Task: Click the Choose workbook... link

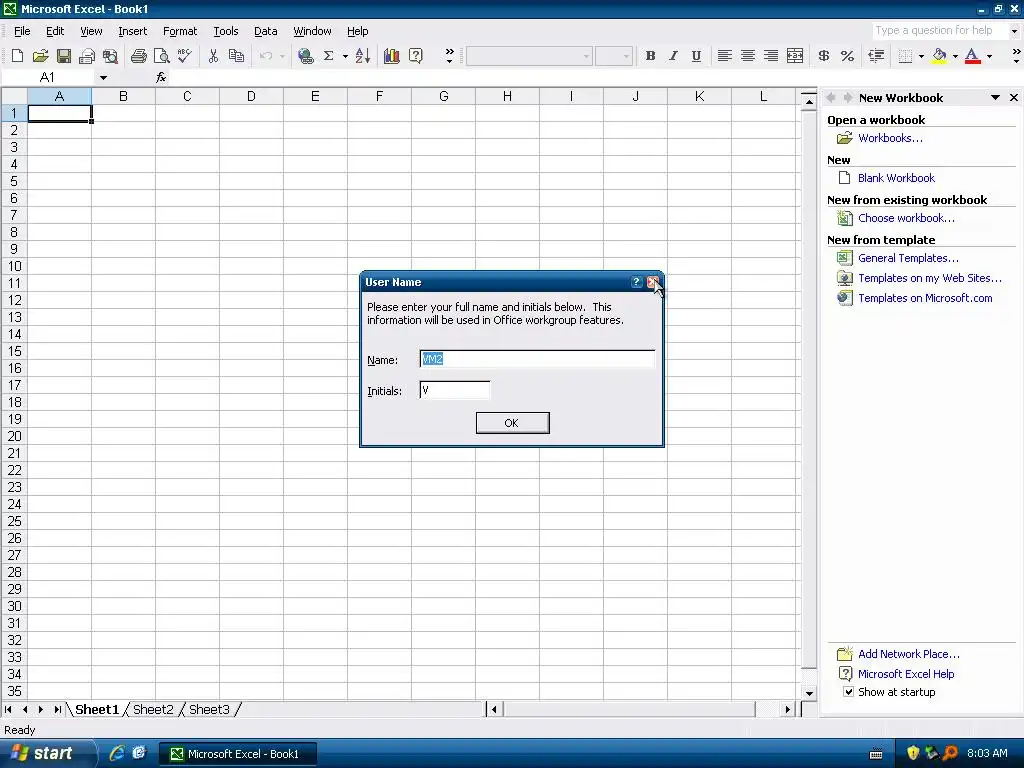Action: click(906, 218)
